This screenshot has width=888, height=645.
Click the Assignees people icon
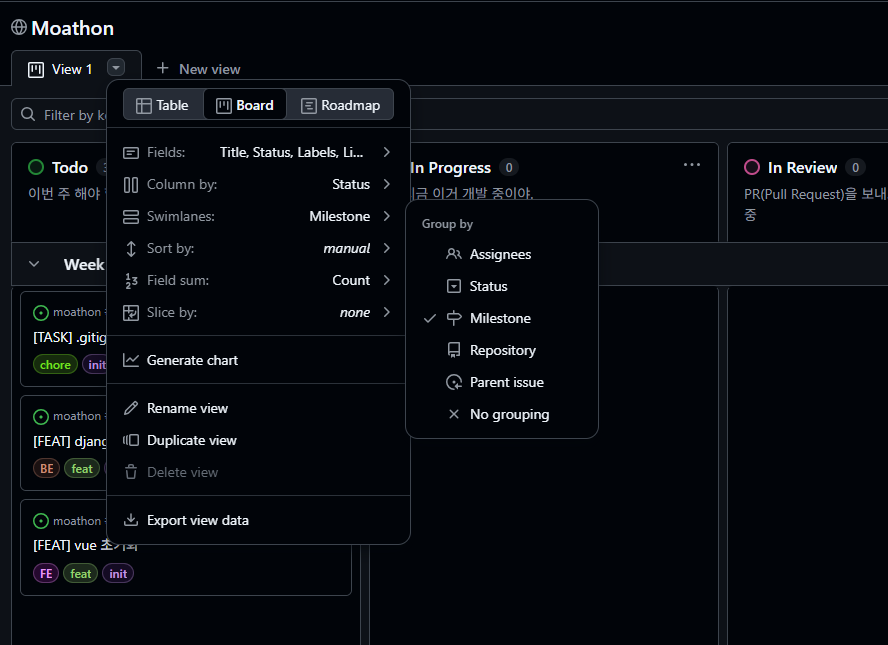pyautogui.click(x=454, y=254)
